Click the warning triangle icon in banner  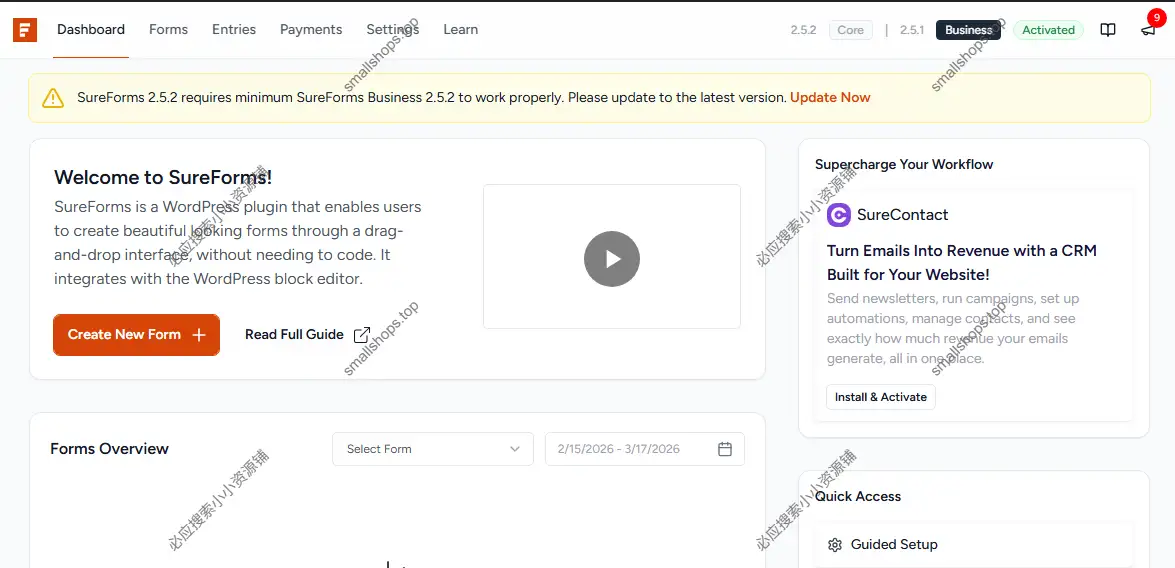tap(53, 97)
